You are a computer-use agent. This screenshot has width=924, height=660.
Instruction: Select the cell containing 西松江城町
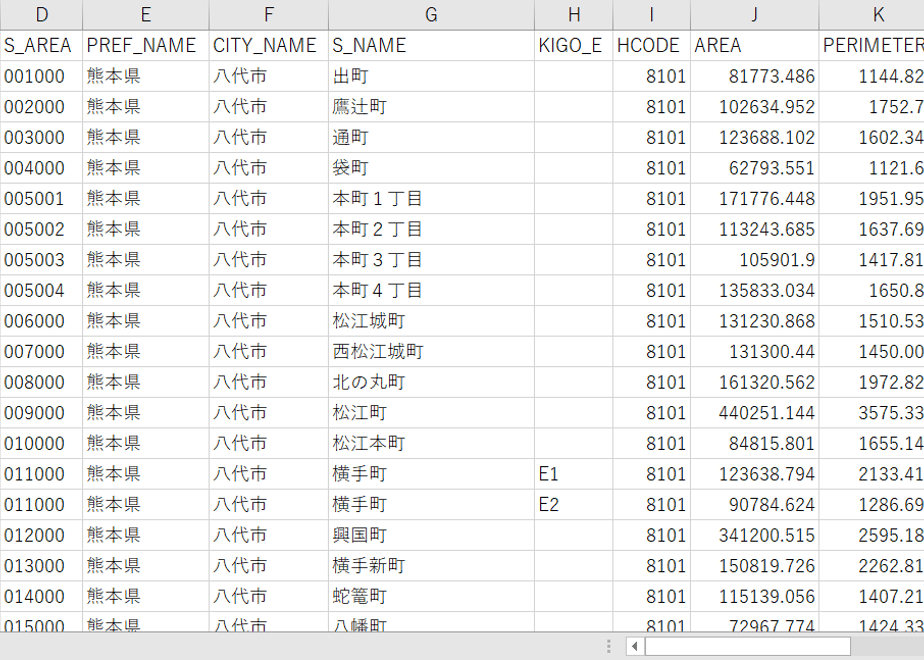[x=431, y=351]
